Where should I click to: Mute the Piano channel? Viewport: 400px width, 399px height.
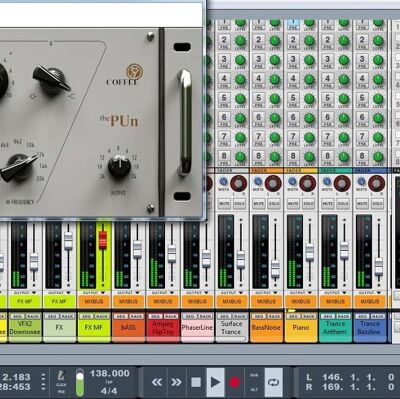(293, 203)
